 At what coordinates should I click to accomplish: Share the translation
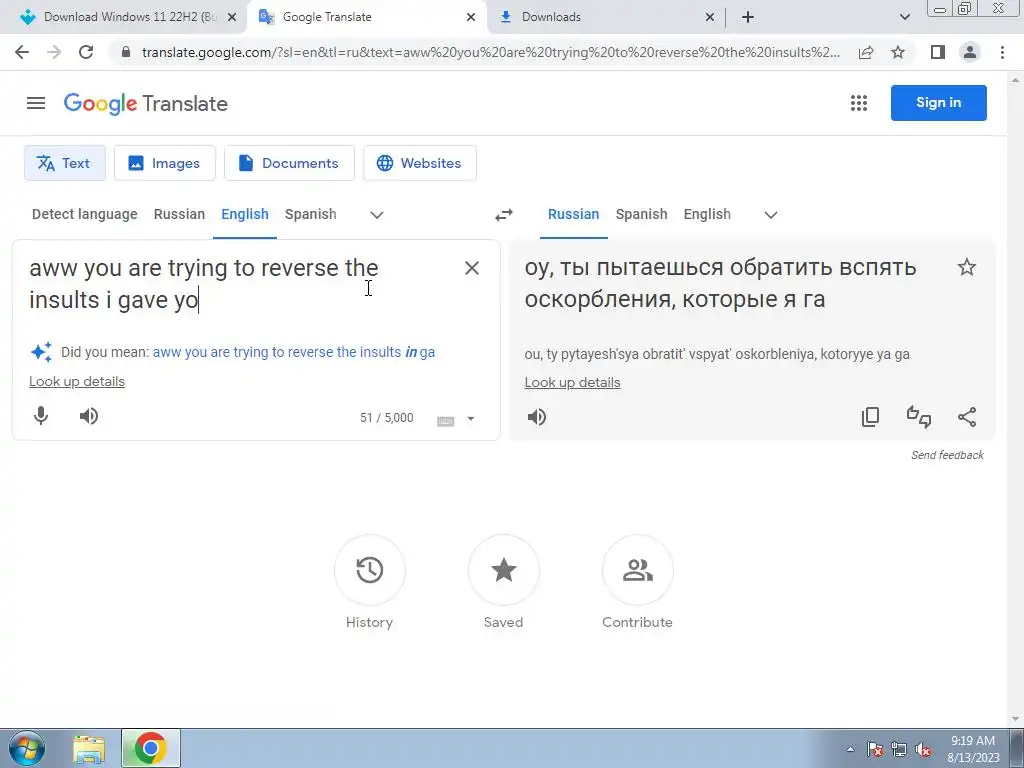[x=967, y=417]
